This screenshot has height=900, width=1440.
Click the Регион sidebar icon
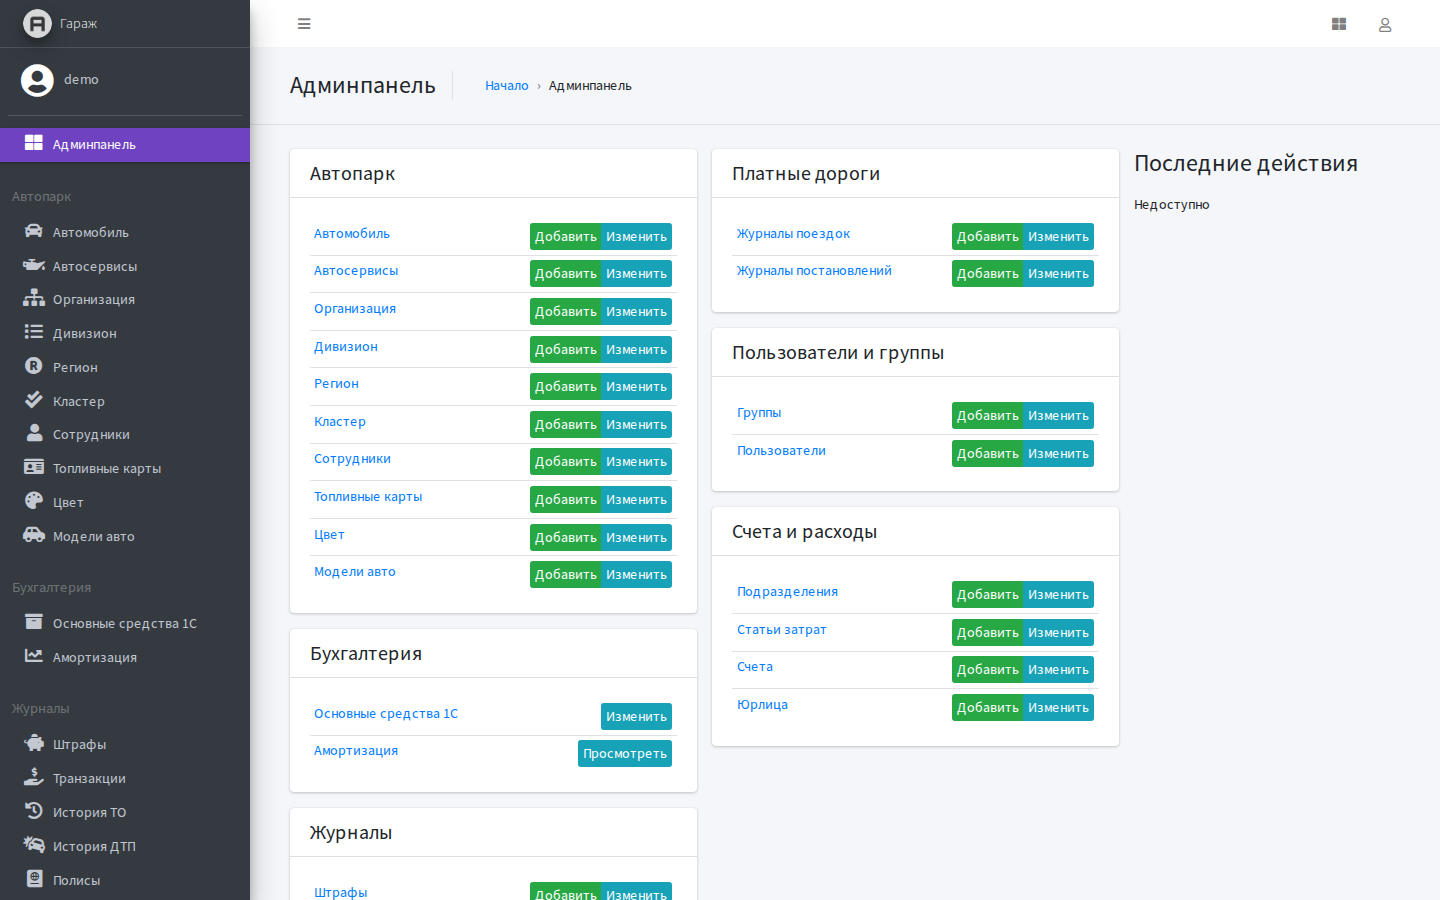[x=34, y=366]
